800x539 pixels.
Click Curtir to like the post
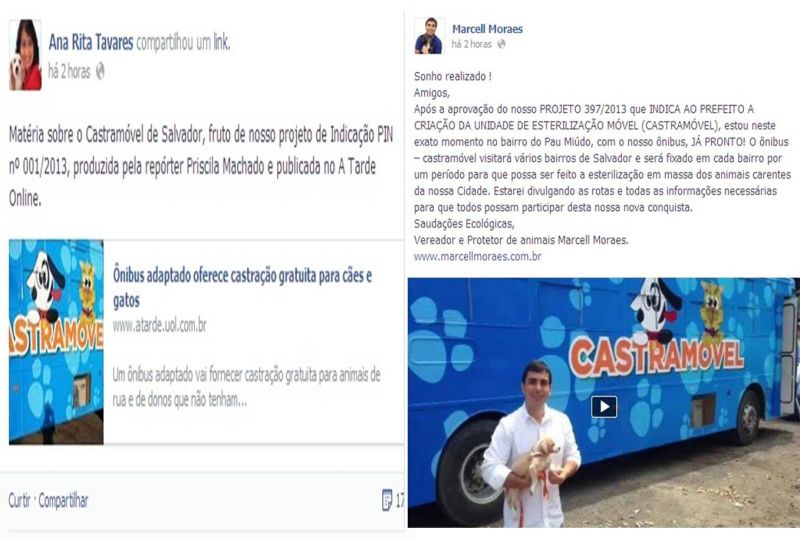click(x=19, y=500)
